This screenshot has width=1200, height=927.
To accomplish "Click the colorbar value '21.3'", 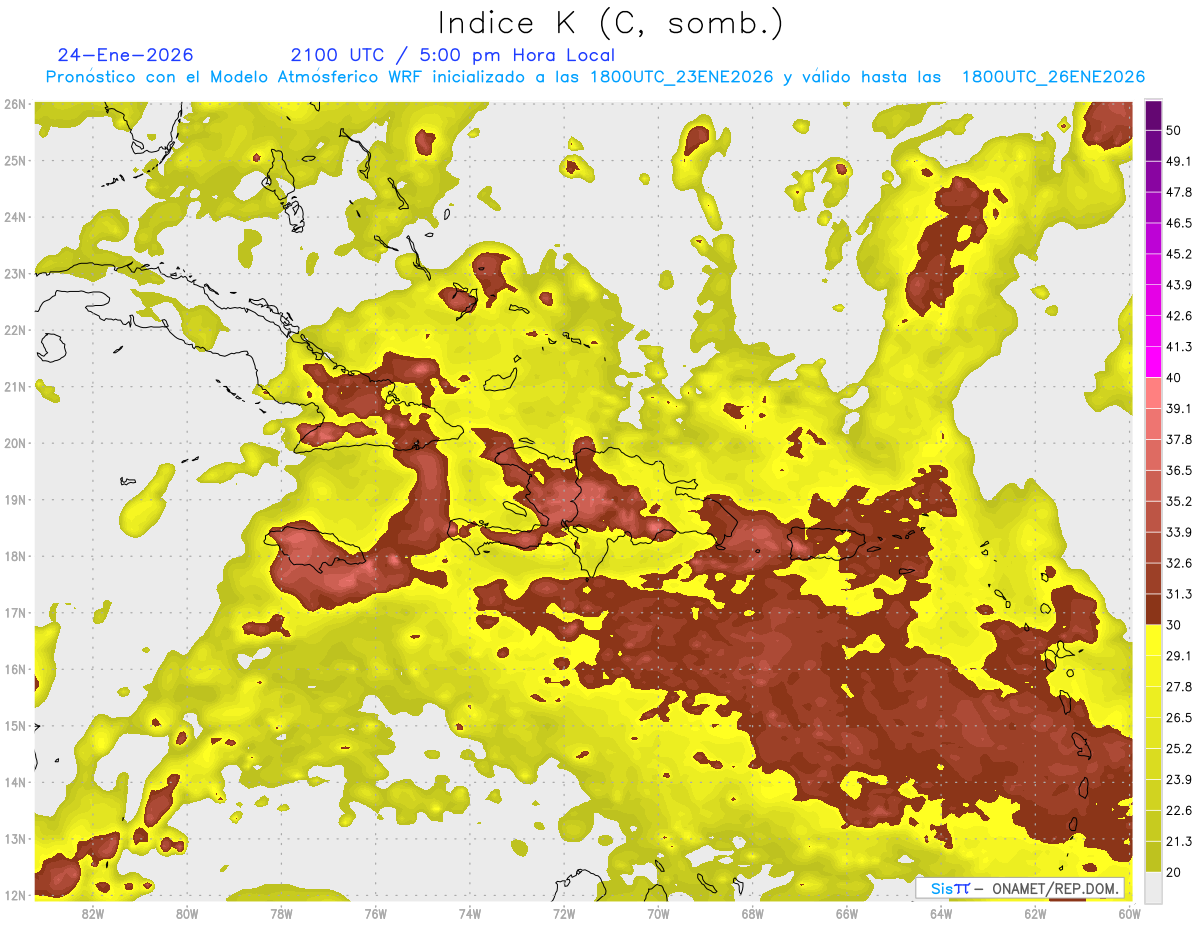I will [x=1179, y=841].
